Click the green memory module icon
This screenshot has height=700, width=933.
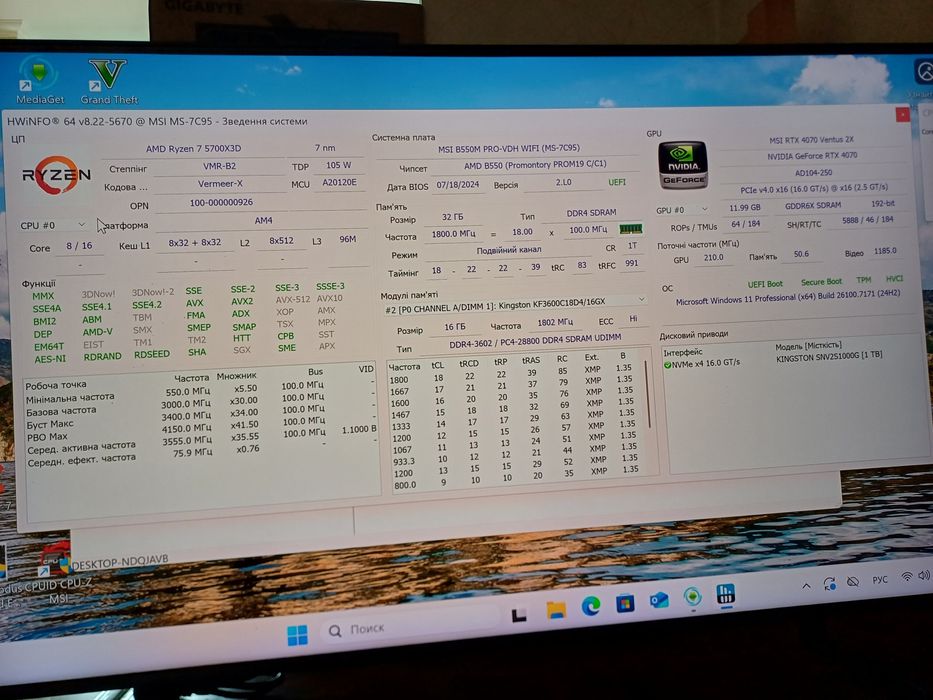(630, 229)
